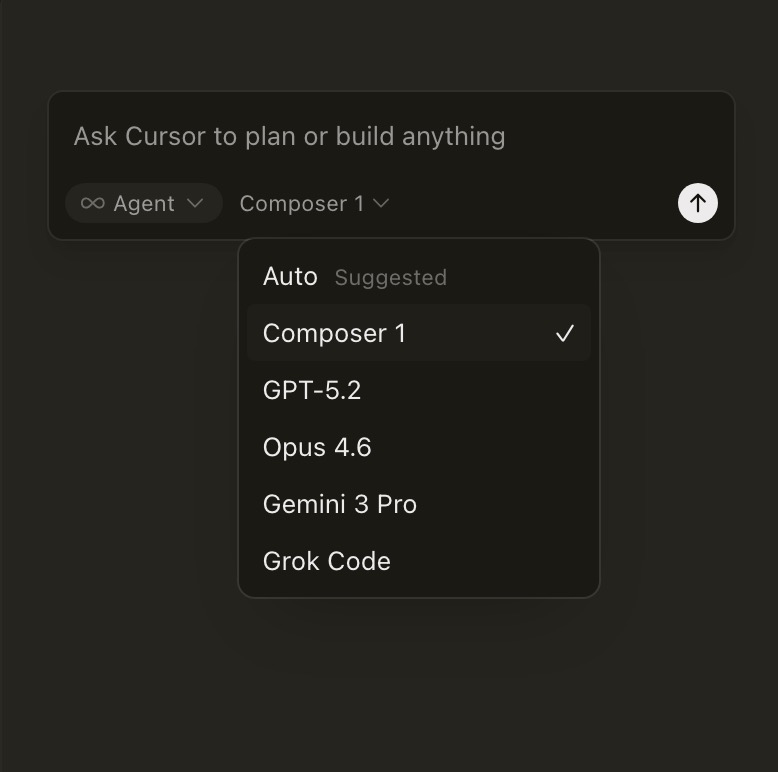Select Gemini 3 Pro model
The height and width of the screenshot is (772, 778).
pos(340,504)
